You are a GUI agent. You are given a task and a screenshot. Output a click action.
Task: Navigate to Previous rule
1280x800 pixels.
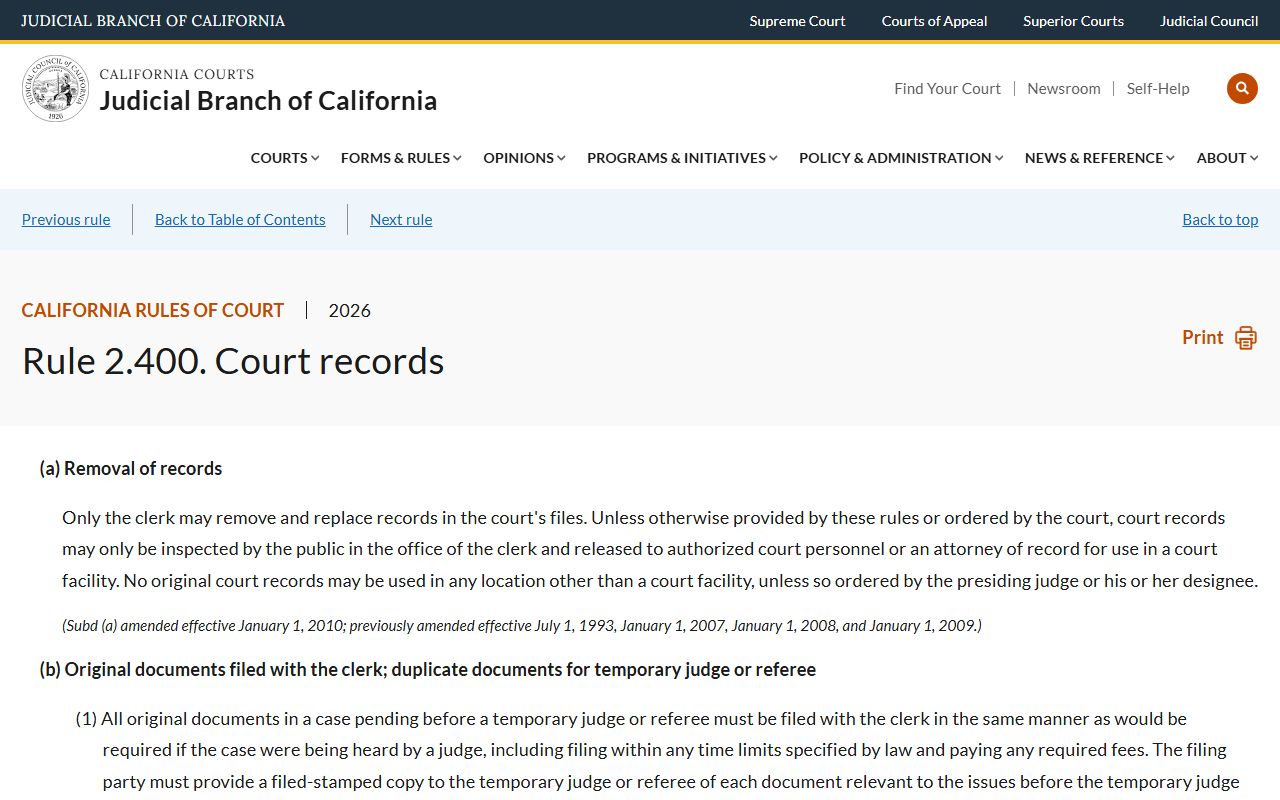pyautogui.click(x=66, y=220)
